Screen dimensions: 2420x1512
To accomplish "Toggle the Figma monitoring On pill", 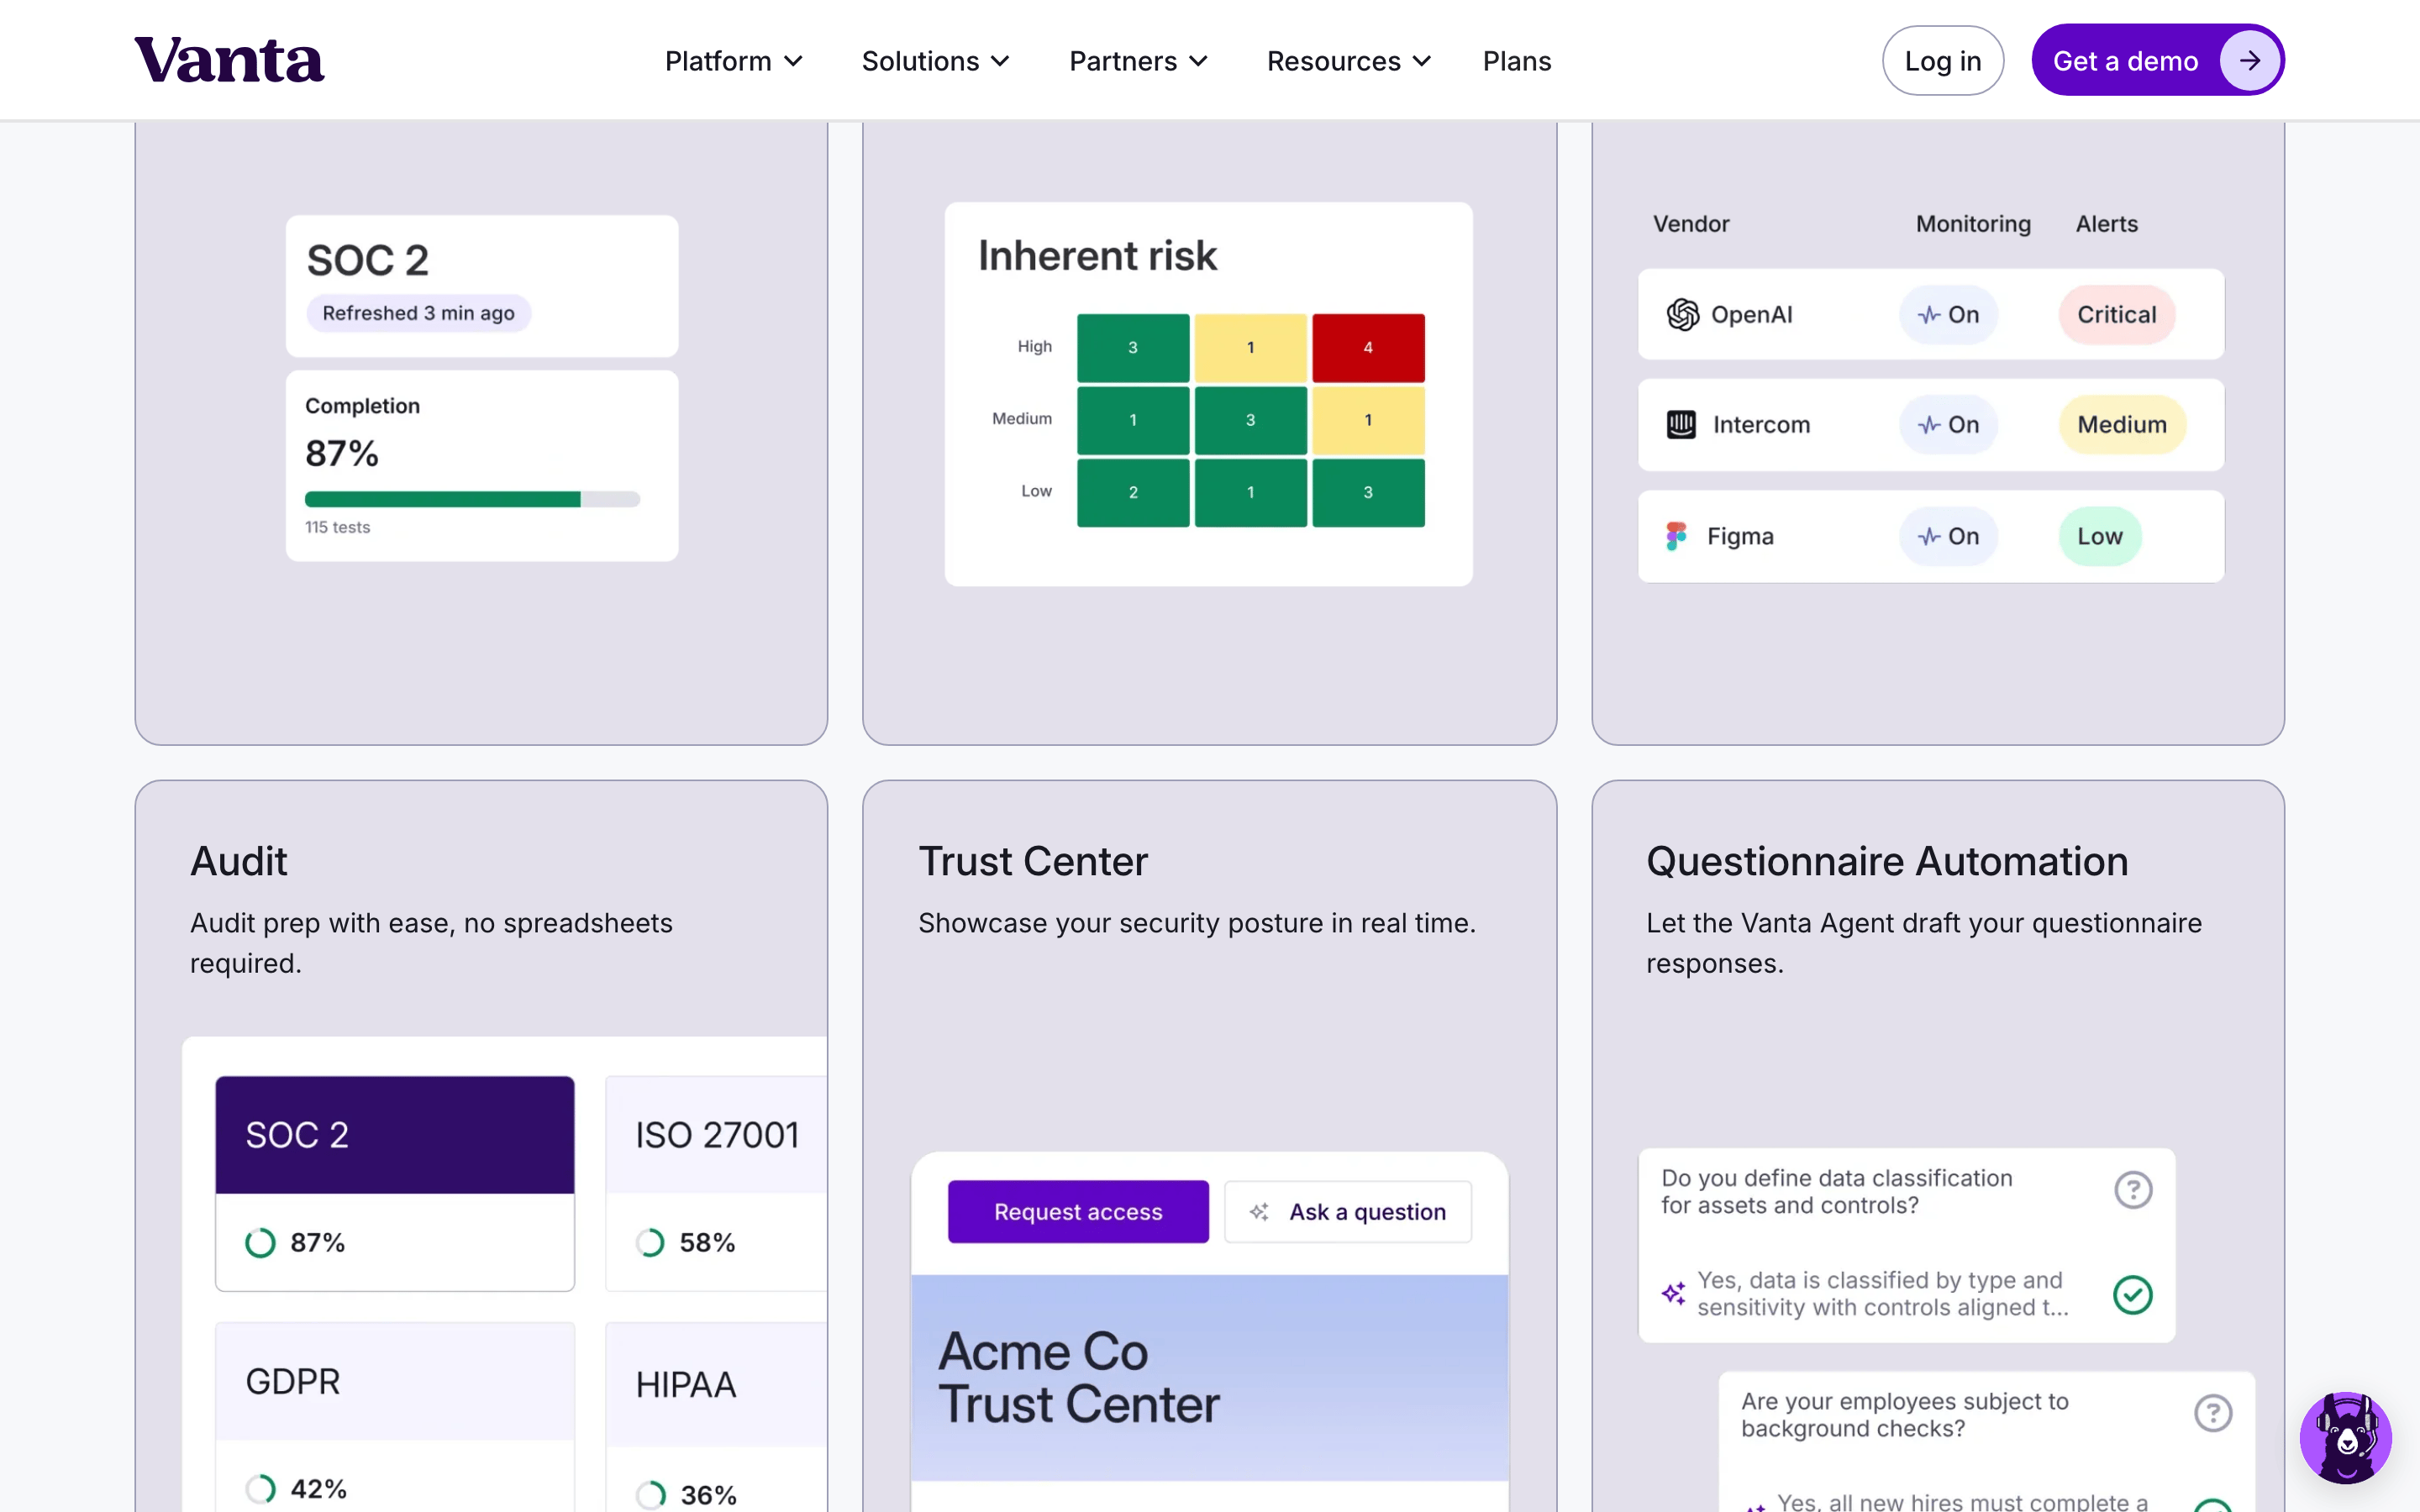I will [1948, 537].
